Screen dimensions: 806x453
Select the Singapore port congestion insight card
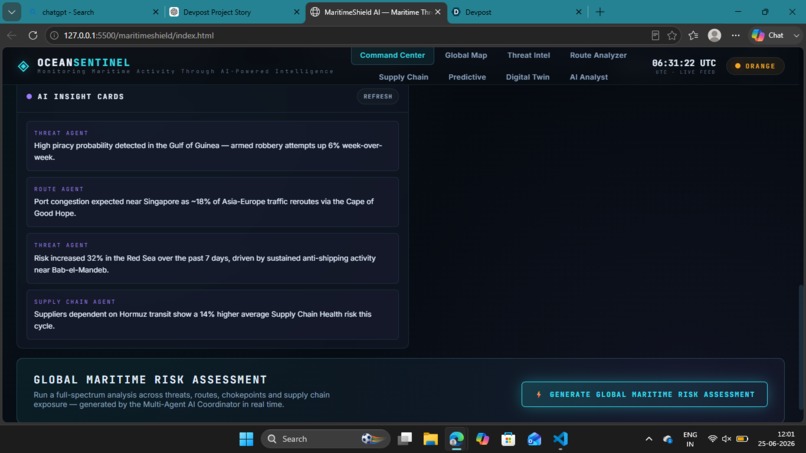click(212, 202)
